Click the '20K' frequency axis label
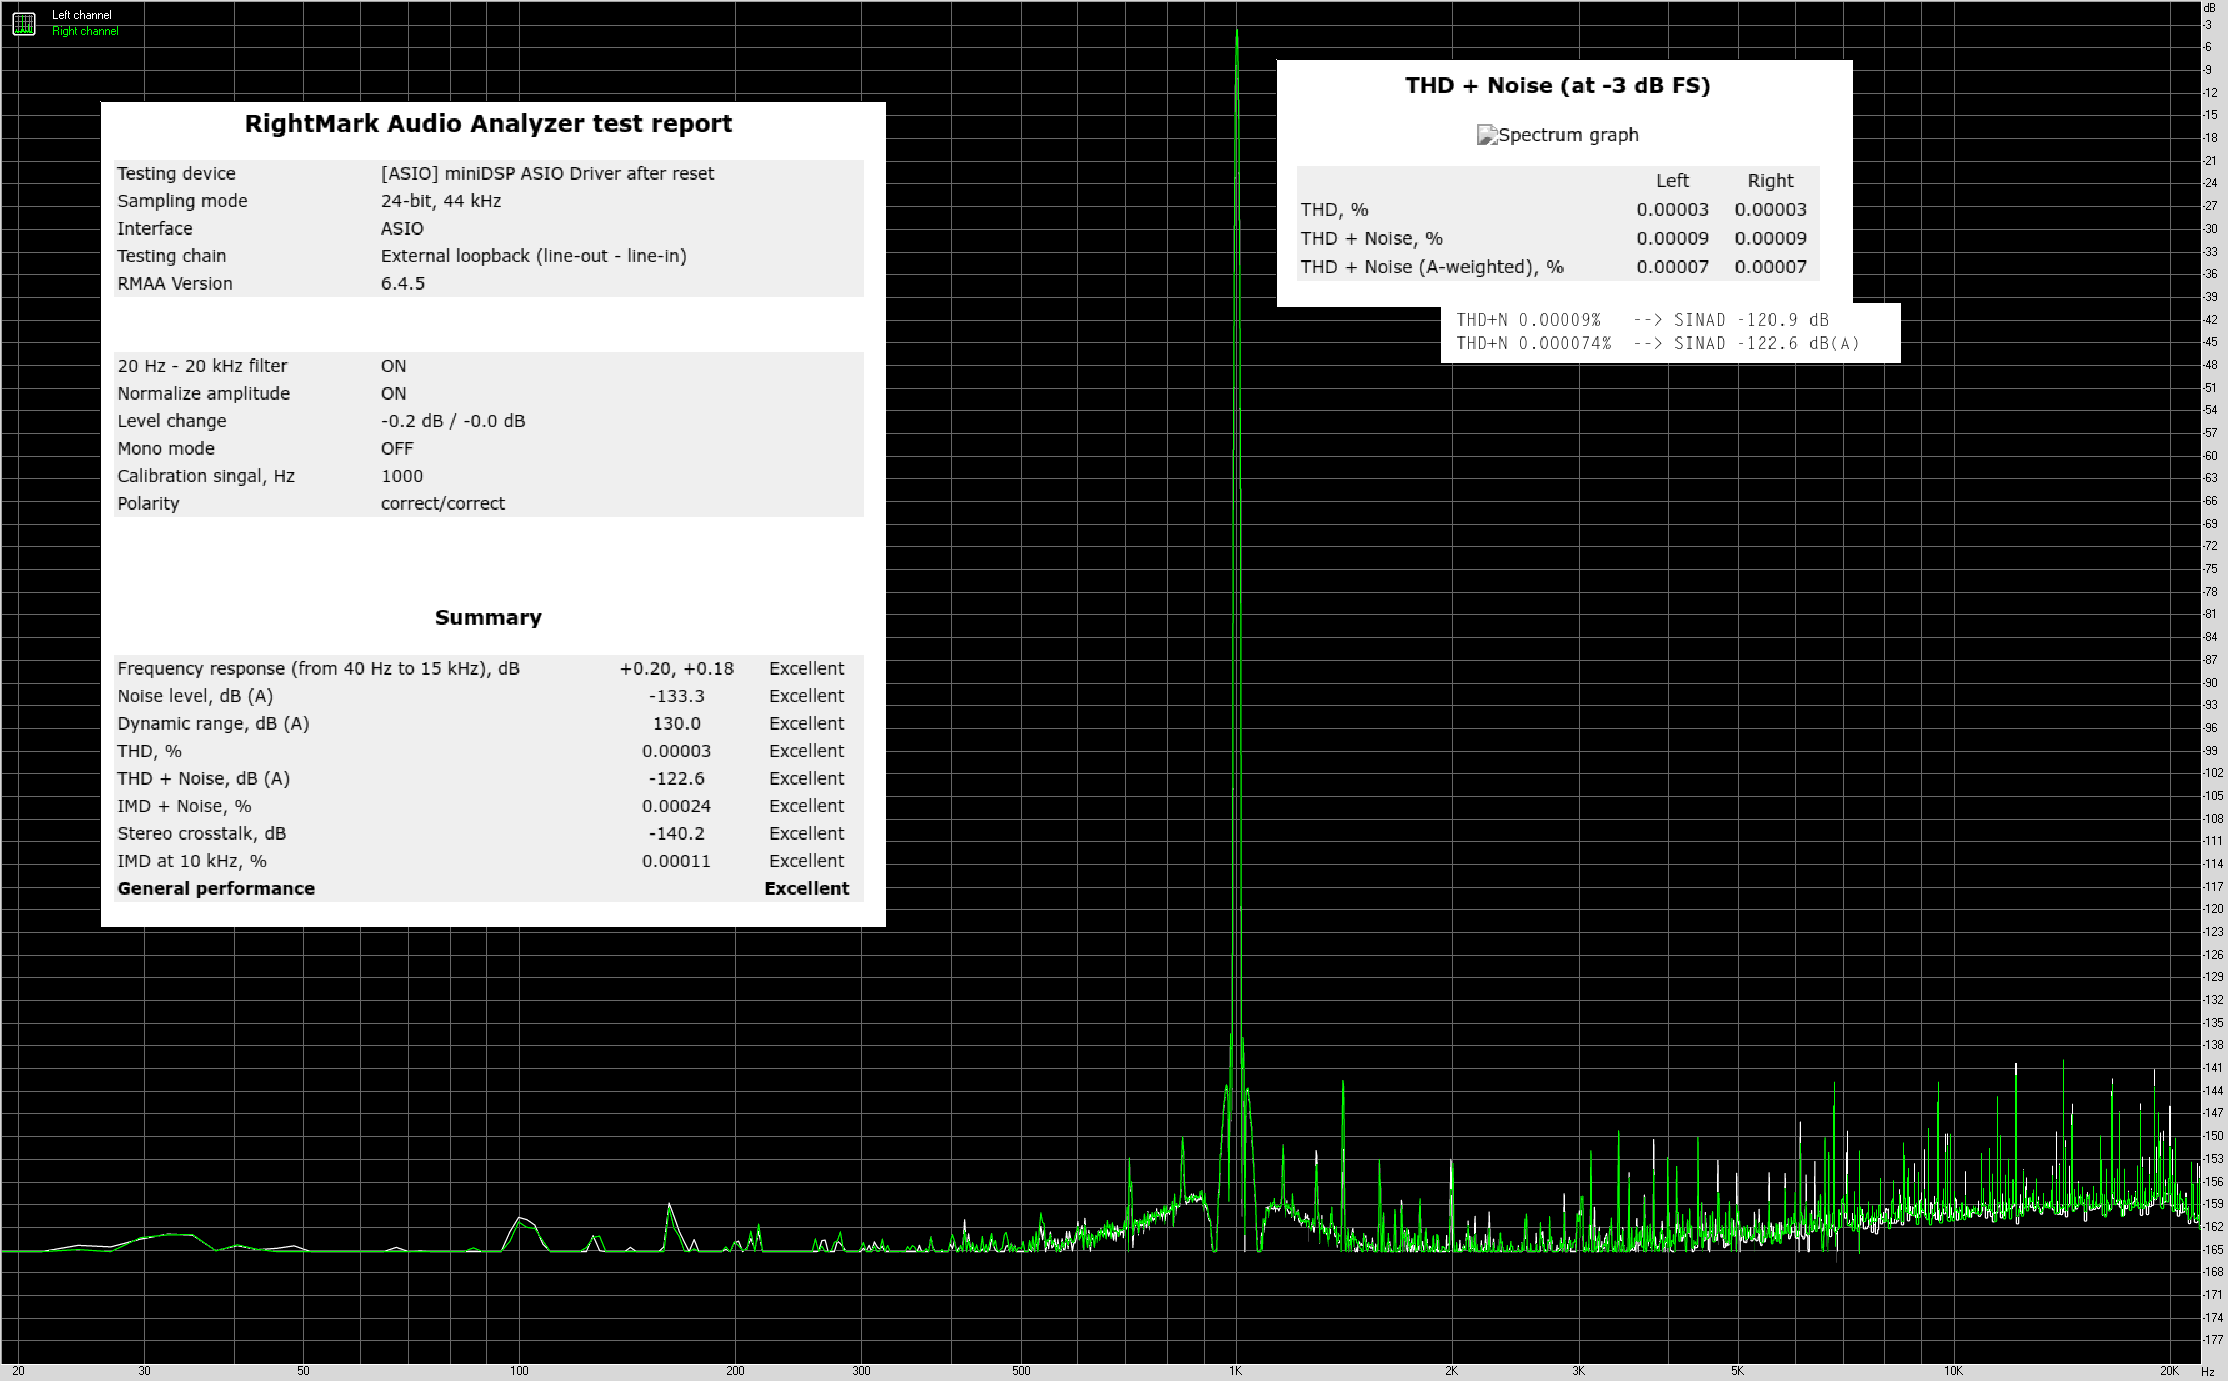Viewport: 2228px width, 1381px height. 2169,1371
